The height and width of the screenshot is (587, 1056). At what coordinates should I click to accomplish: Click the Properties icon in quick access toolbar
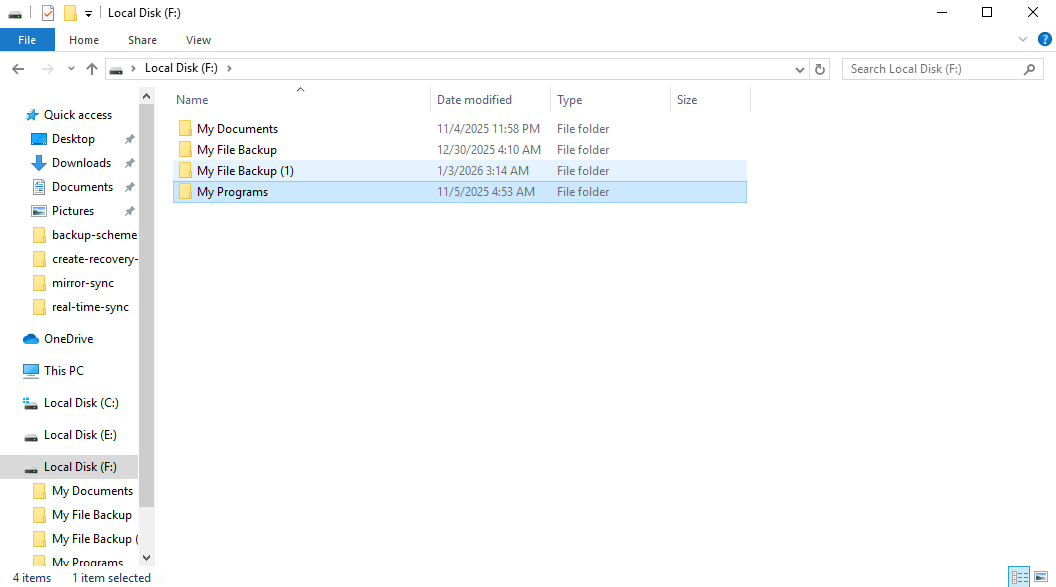pos(48,13)
